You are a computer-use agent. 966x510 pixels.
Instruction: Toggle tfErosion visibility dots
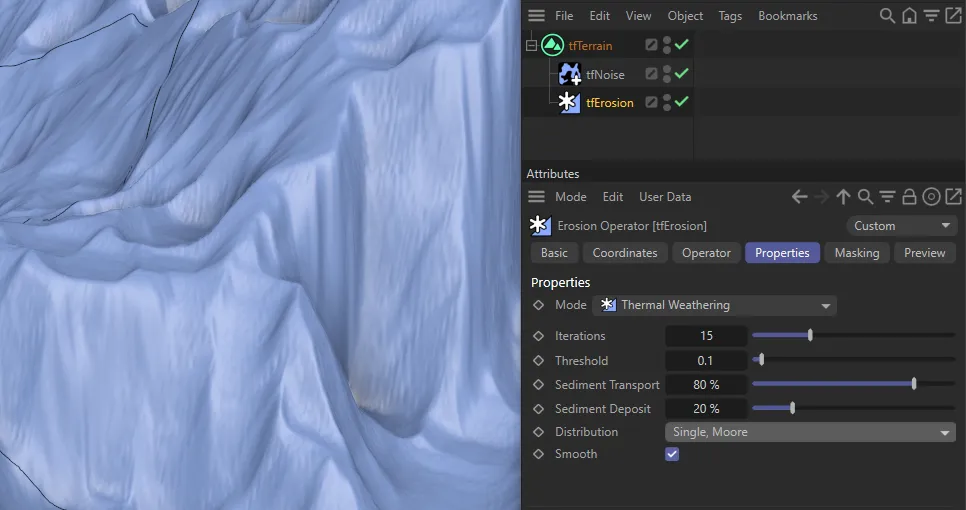(667, 102)
